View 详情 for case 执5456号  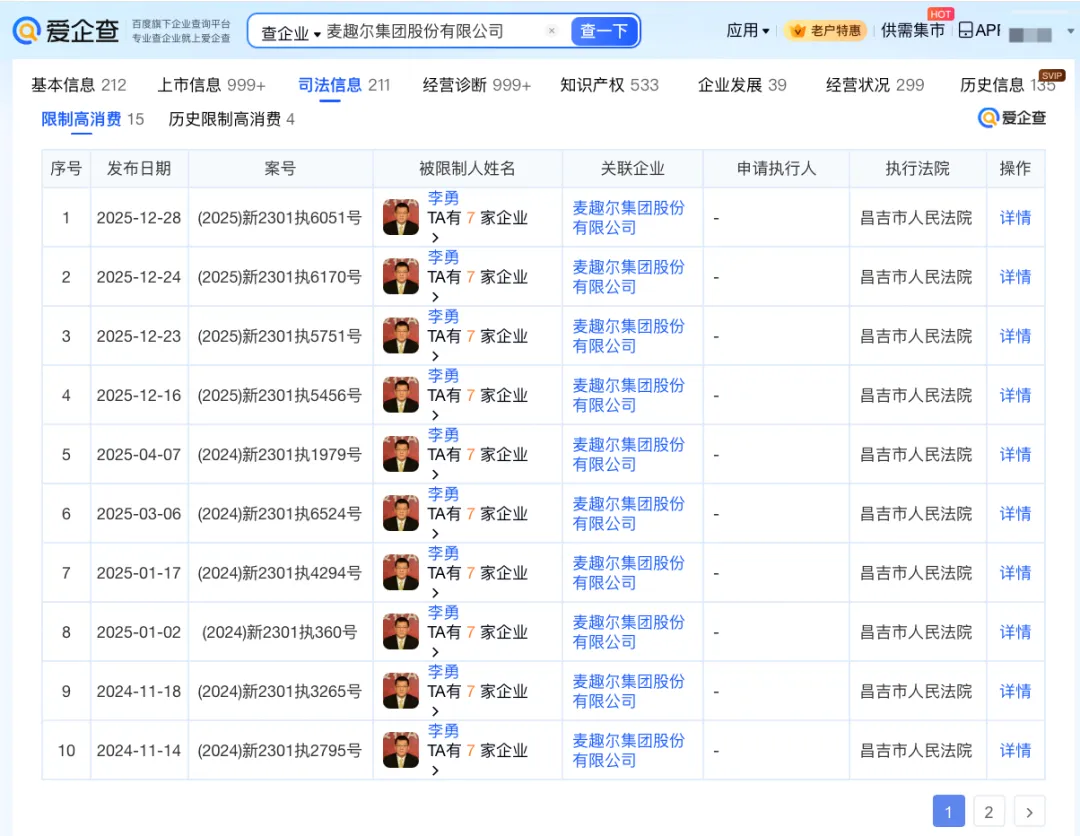(x=1015, y=395)
